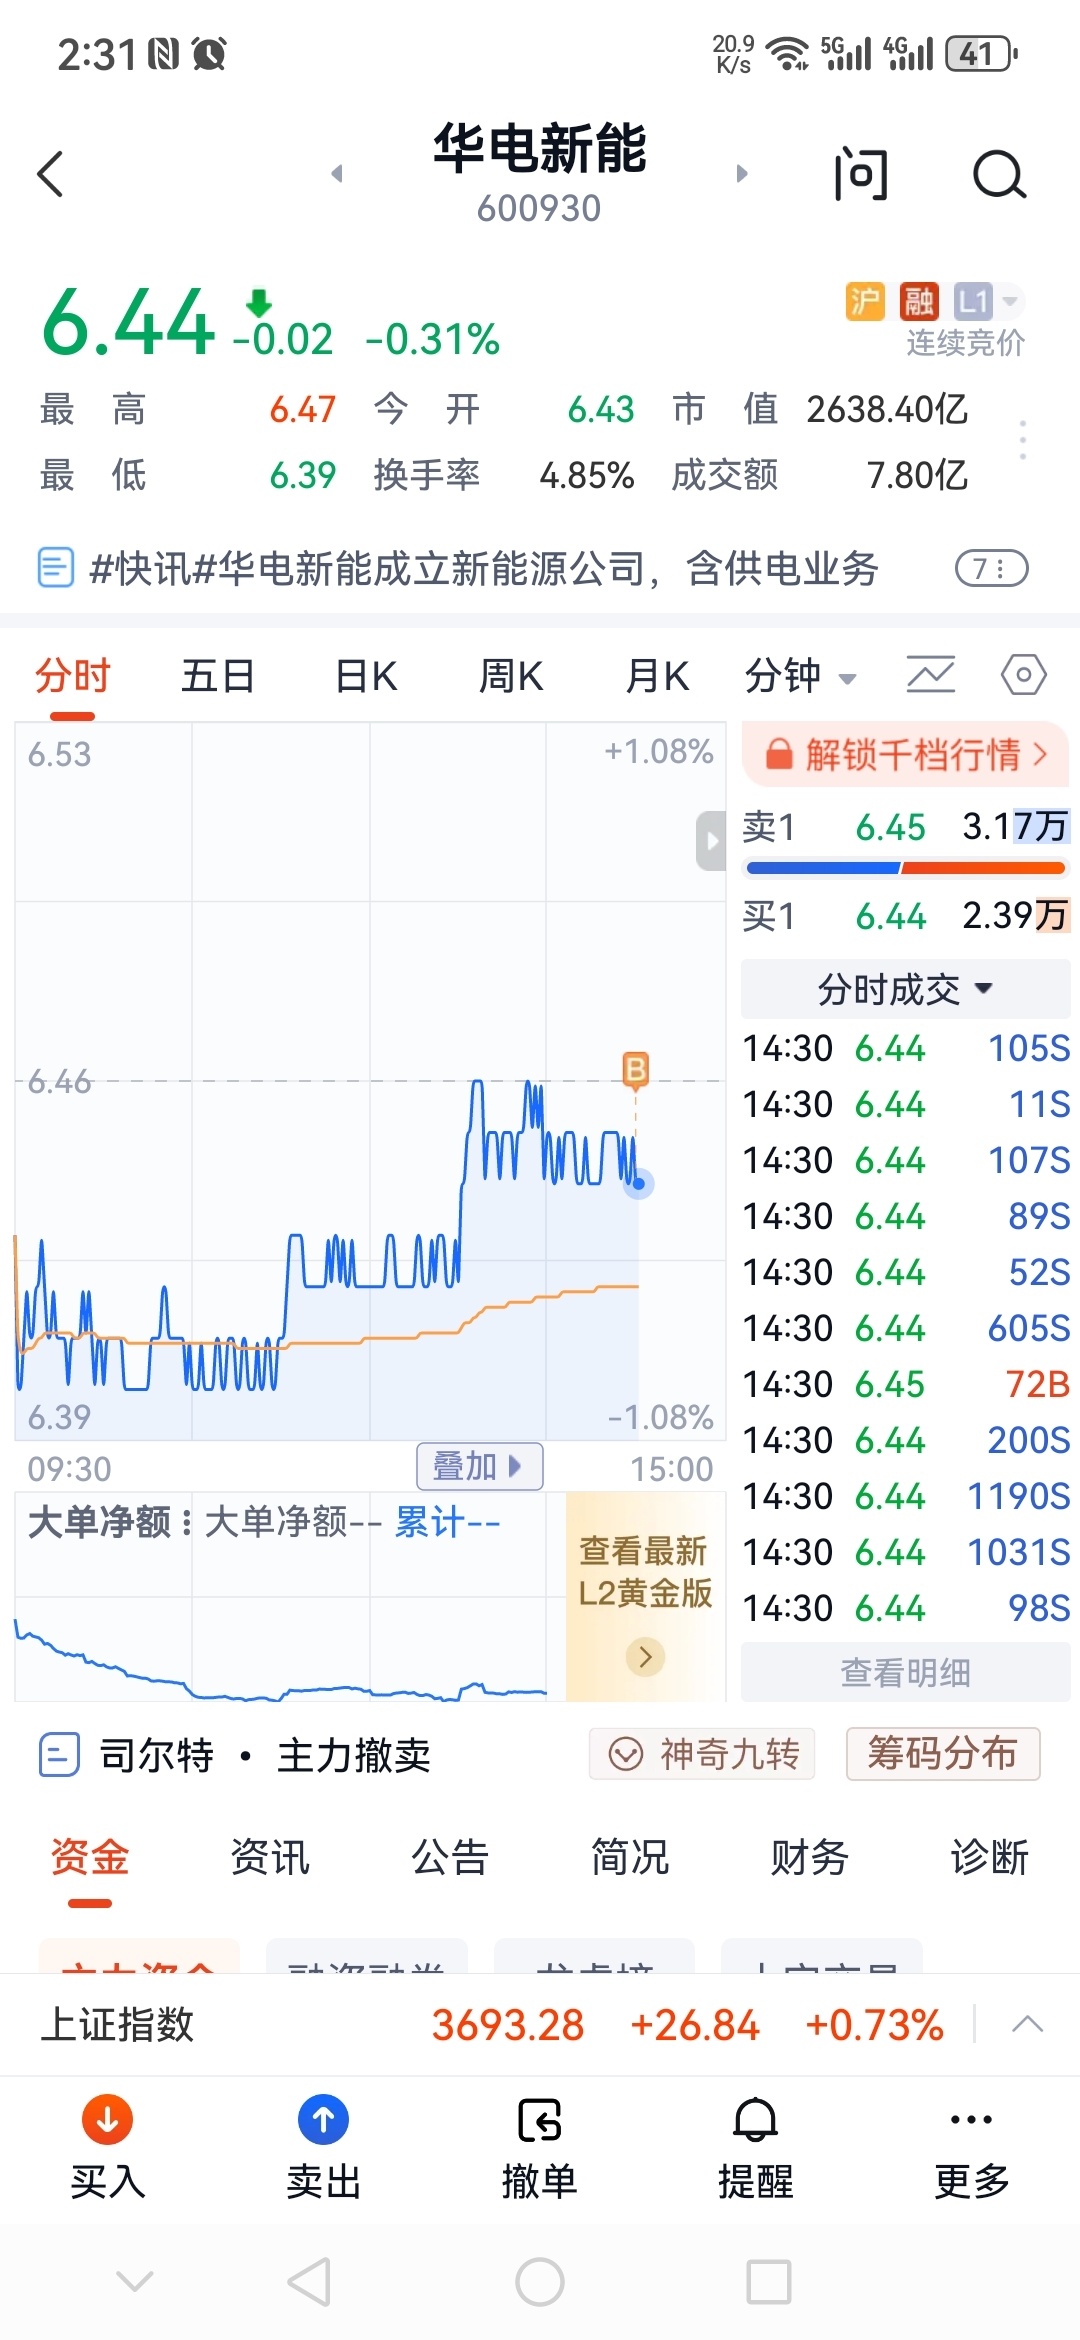This screenshot has height=2340, width=1080.
Task: Tap the 卖1 6.45 ask row
Action: pos(905,827)
